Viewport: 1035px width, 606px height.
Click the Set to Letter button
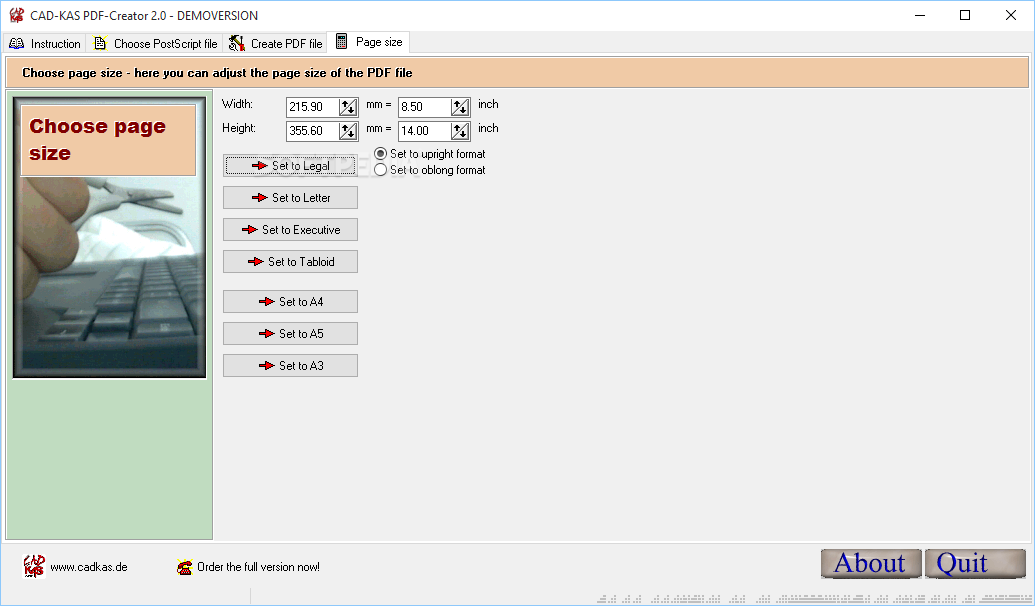290,197
